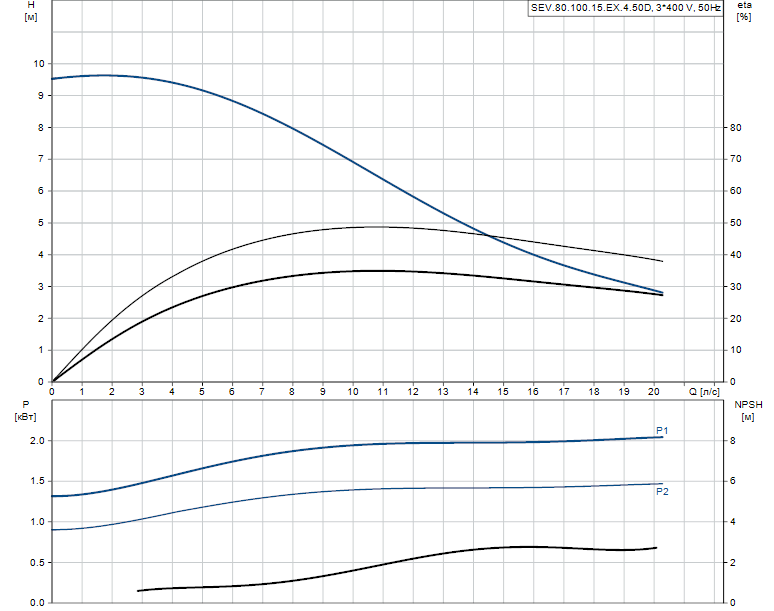Click the left start of the NPSH curve
The height and width of the screenshot is (611, 774).
click(138, 590)
